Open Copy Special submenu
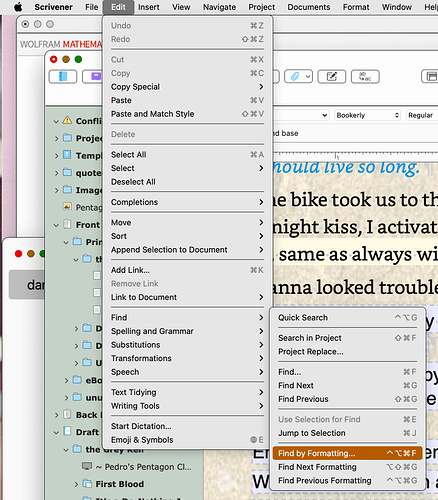 click(x=187, y=87)
